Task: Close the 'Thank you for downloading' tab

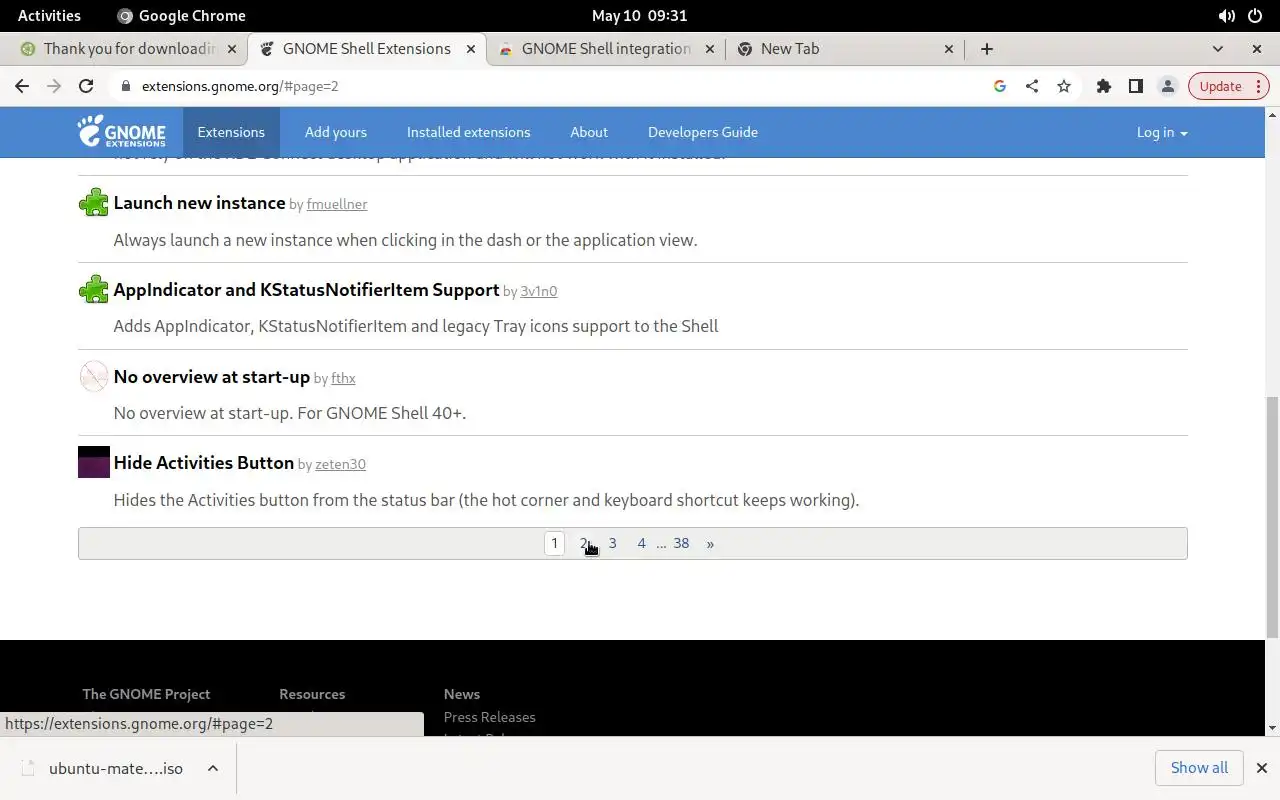Action: pyautogui.click(x=232, y=48)
